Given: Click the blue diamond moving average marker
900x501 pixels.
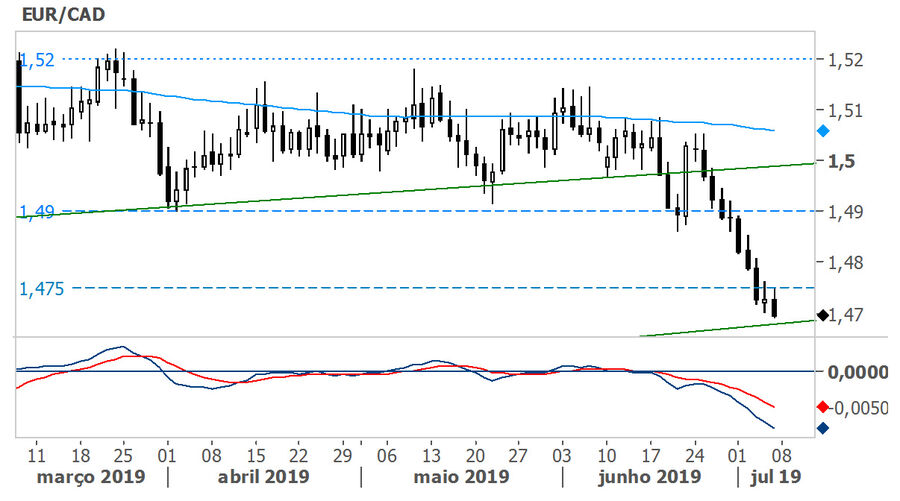Looking at the screenshot, I should 823,131.
